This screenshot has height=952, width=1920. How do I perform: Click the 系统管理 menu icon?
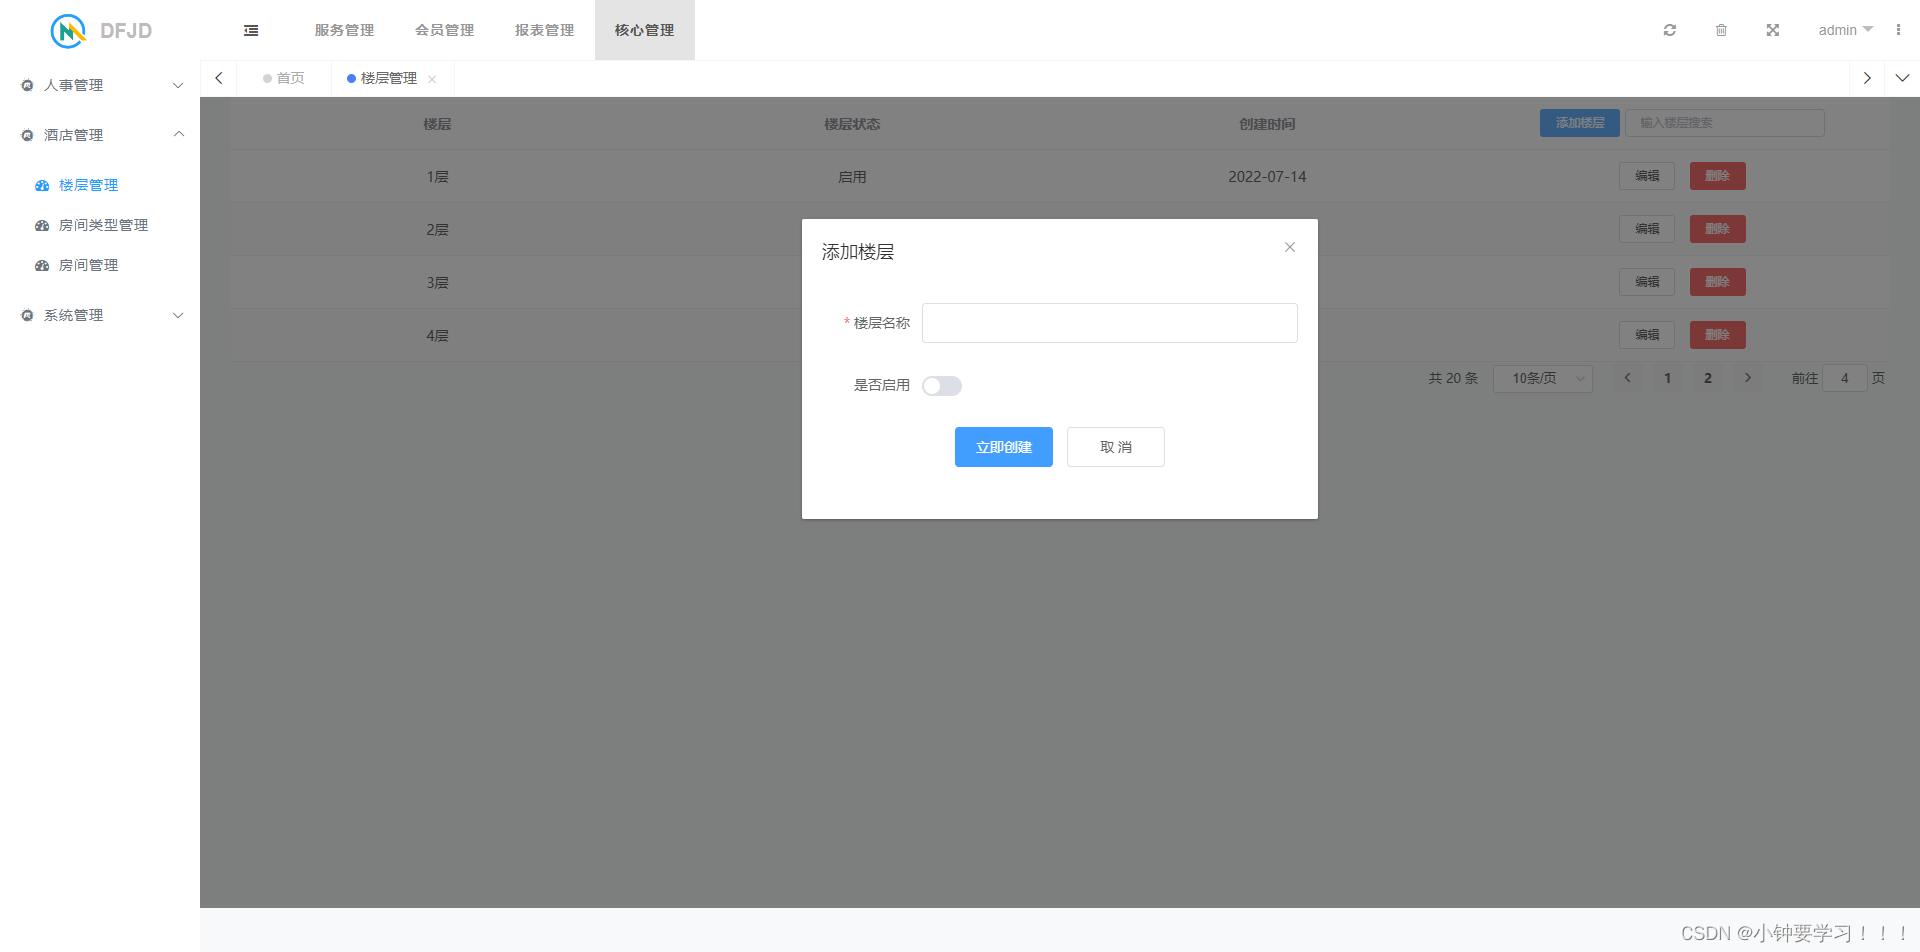tap(27, 316)
